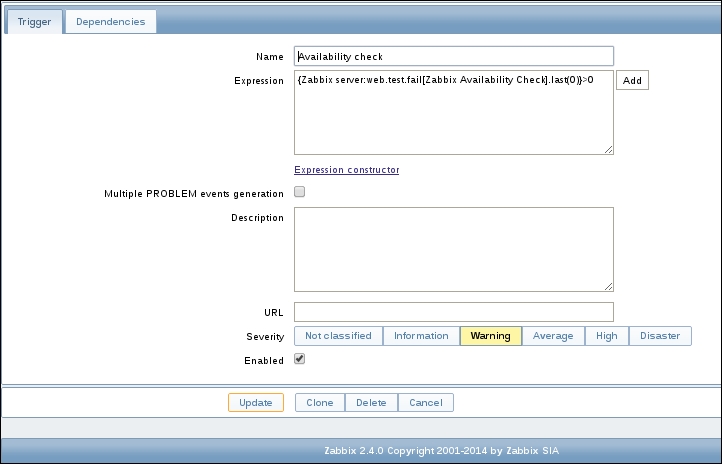
Task: Clone this trigger
Action: click(319, 402)
